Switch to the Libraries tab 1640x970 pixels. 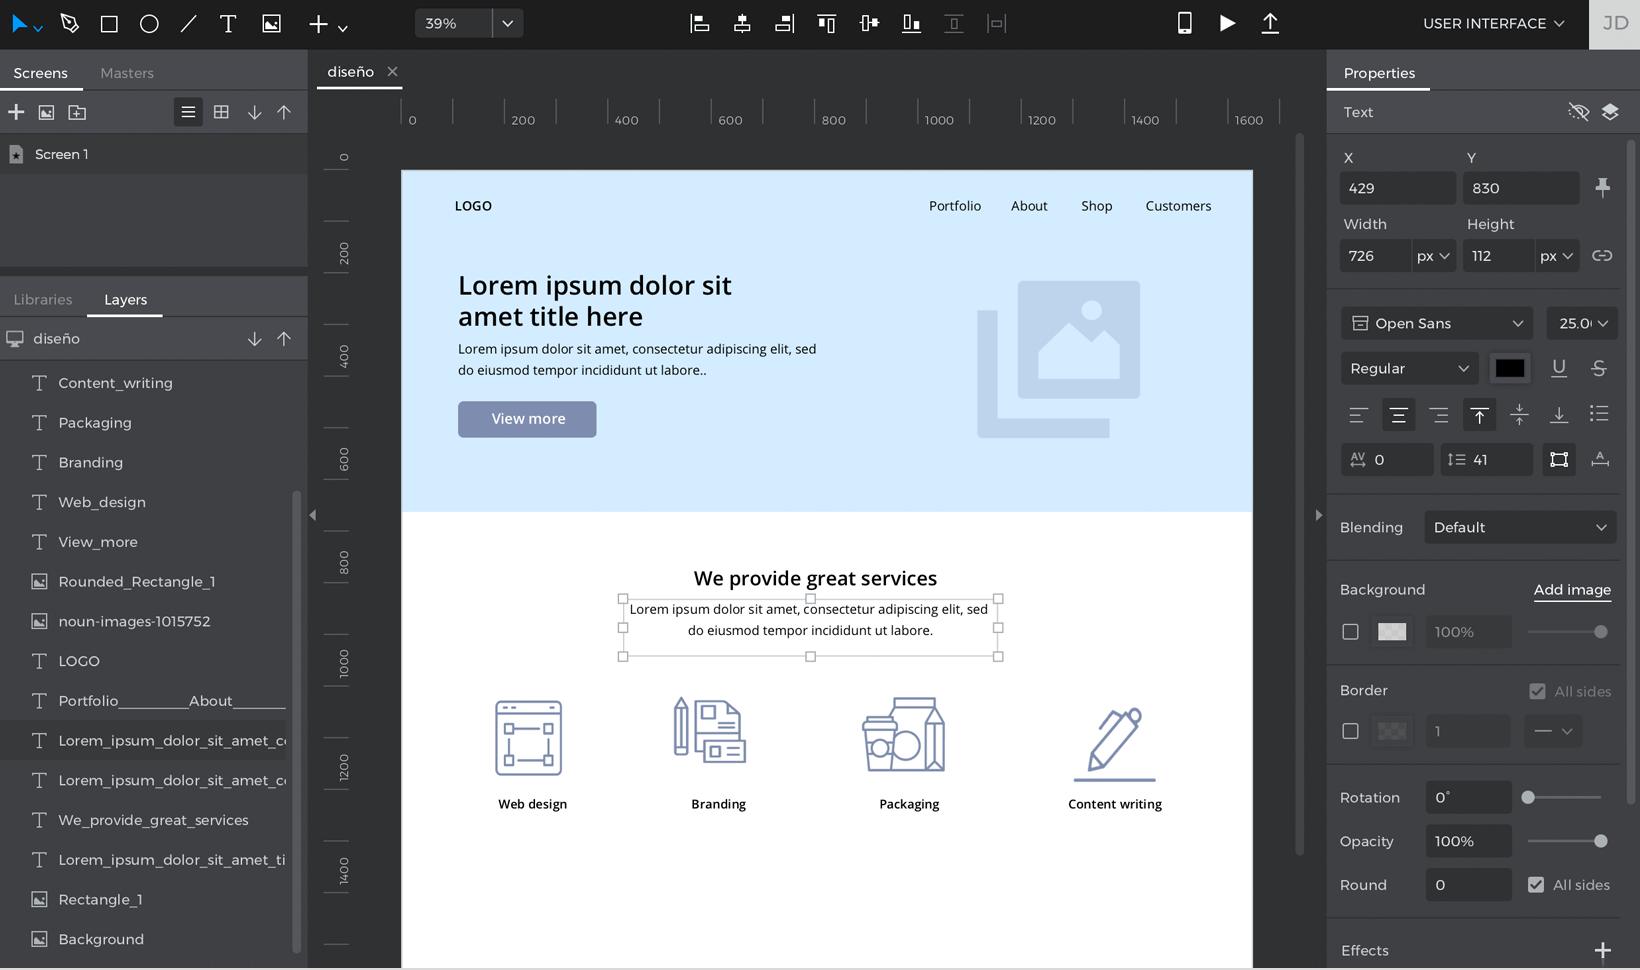pyautogui.click(x=43, y=300)
